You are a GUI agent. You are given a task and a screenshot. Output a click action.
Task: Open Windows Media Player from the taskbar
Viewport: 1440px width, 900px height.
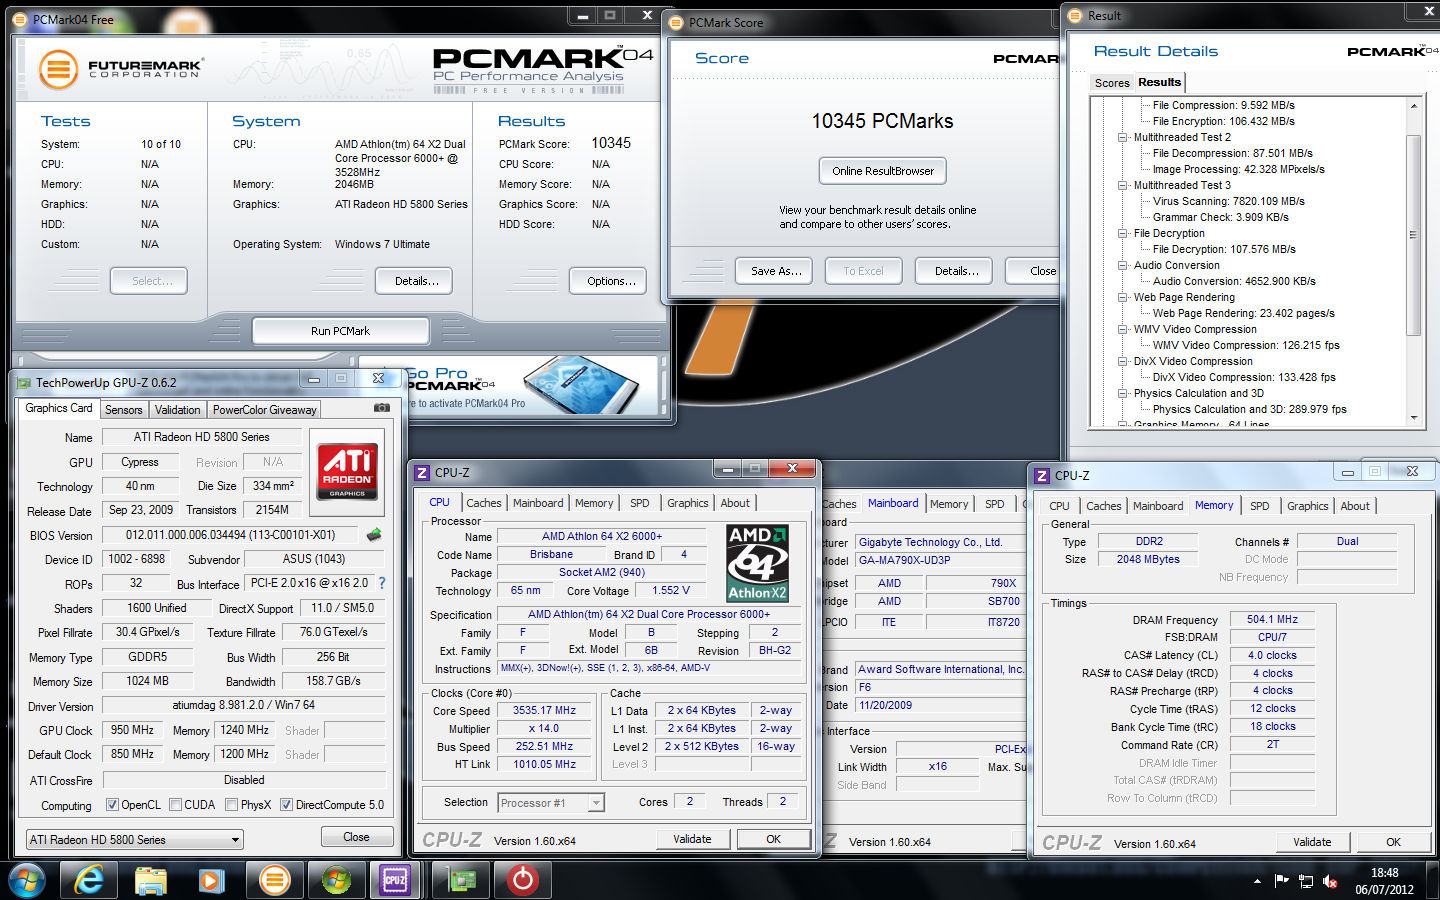click(211, 880)
